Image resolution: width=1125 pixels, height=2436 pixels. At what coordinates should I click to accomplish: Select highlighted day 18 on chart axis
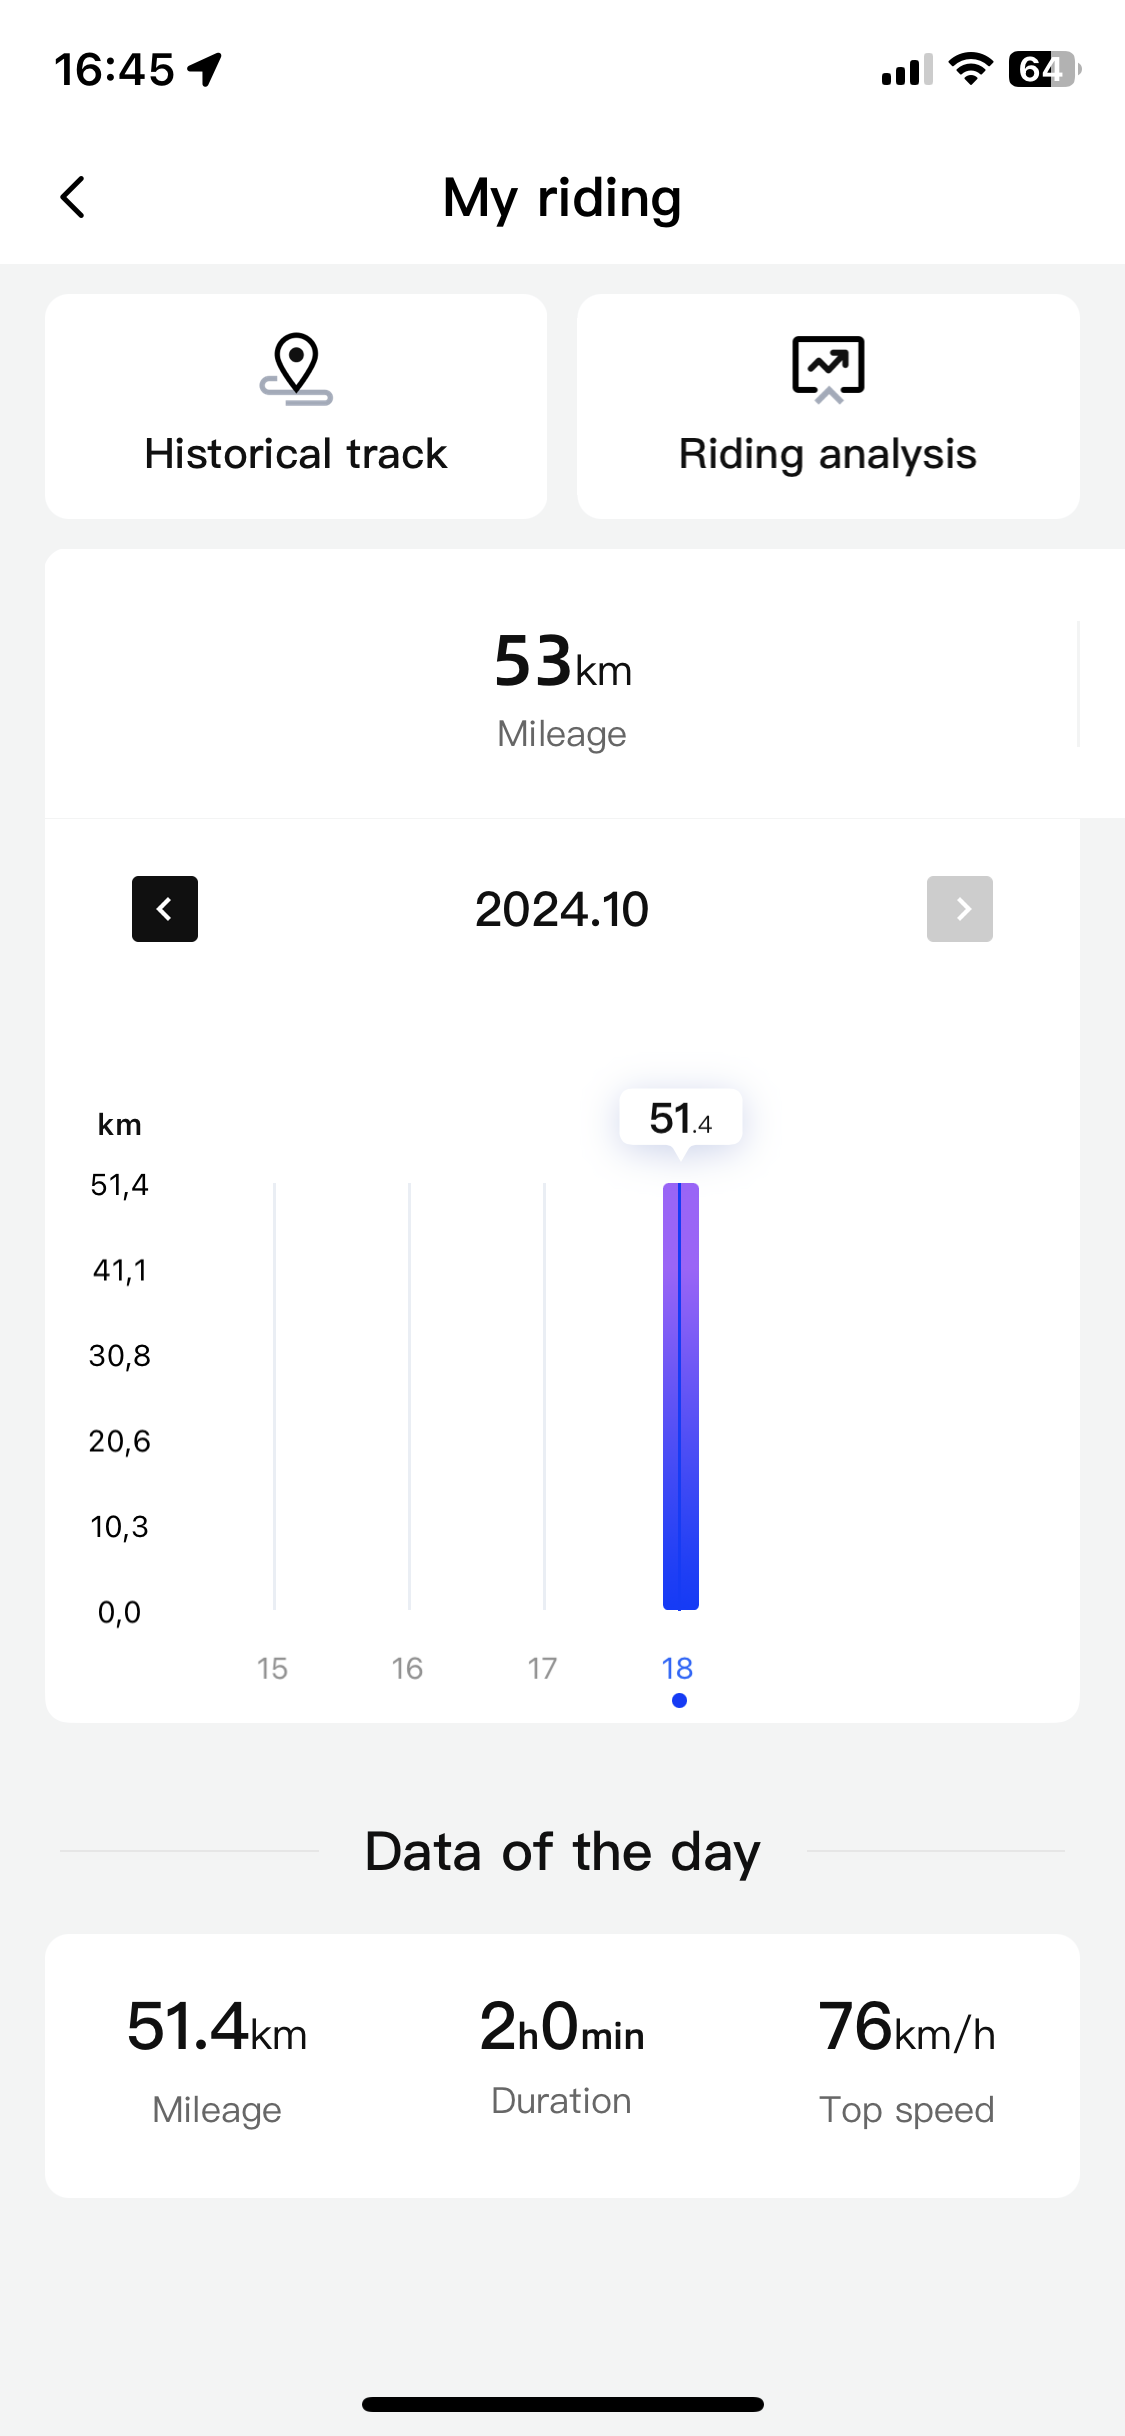point(677,1668)
